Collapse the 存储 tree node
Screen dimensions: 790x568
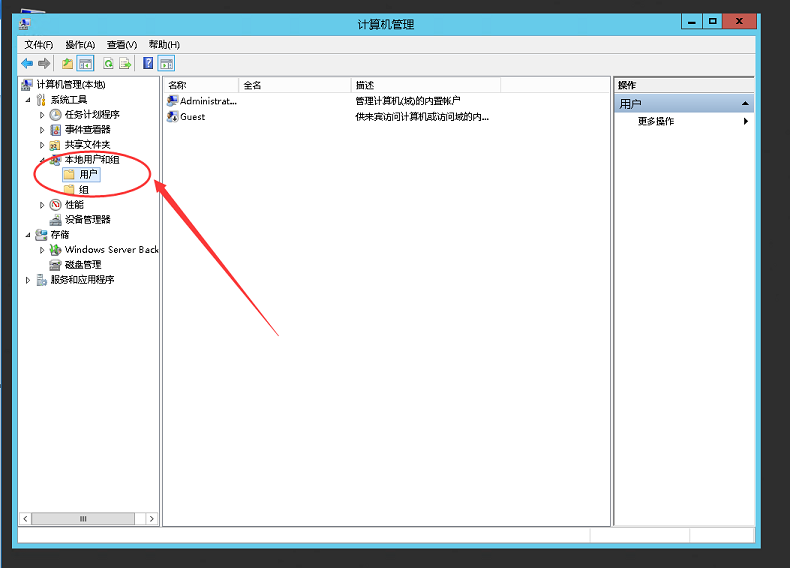(x=28, y=235)
